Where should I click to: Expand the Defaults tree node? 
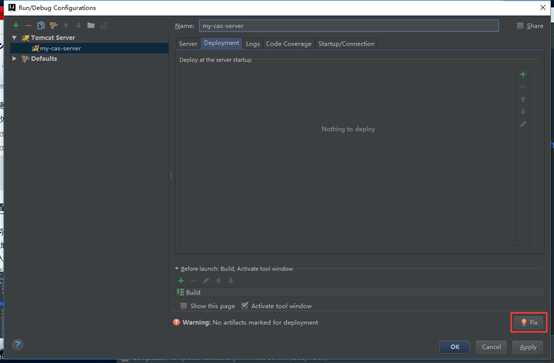click(x=14, y=59)
